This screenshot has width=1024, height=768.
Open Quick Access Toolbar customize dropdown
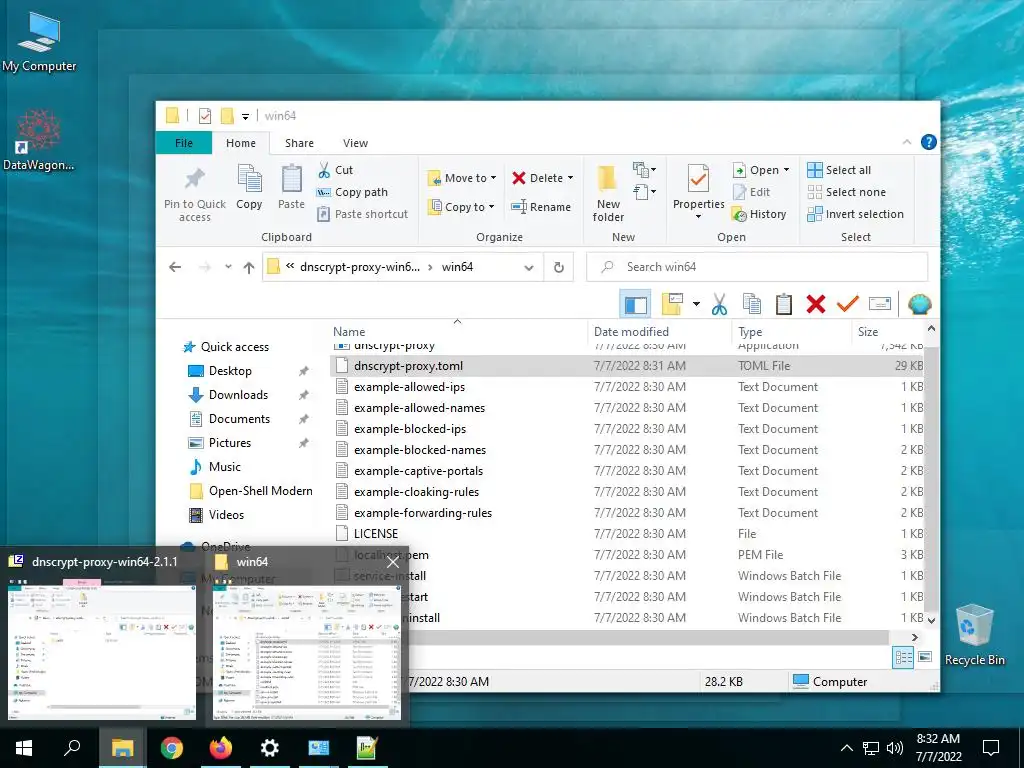[x=246, y=117]
